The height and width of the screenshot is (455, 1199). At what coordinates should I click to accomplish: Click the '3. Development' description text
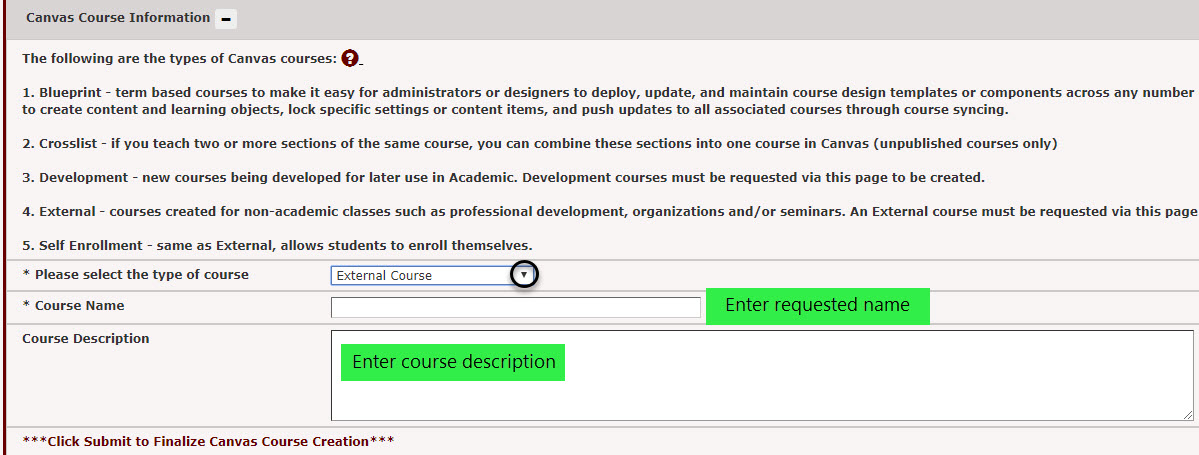[503, 178]
